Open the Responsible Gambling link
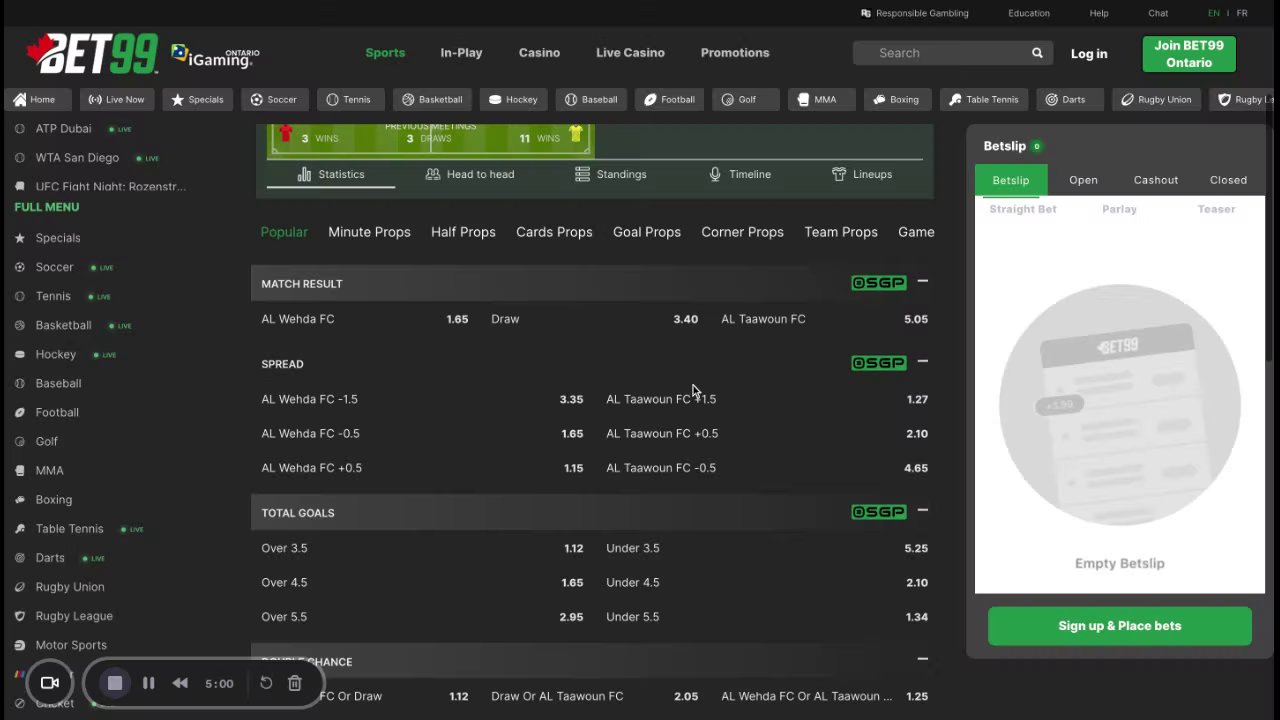 click(915, 13)
